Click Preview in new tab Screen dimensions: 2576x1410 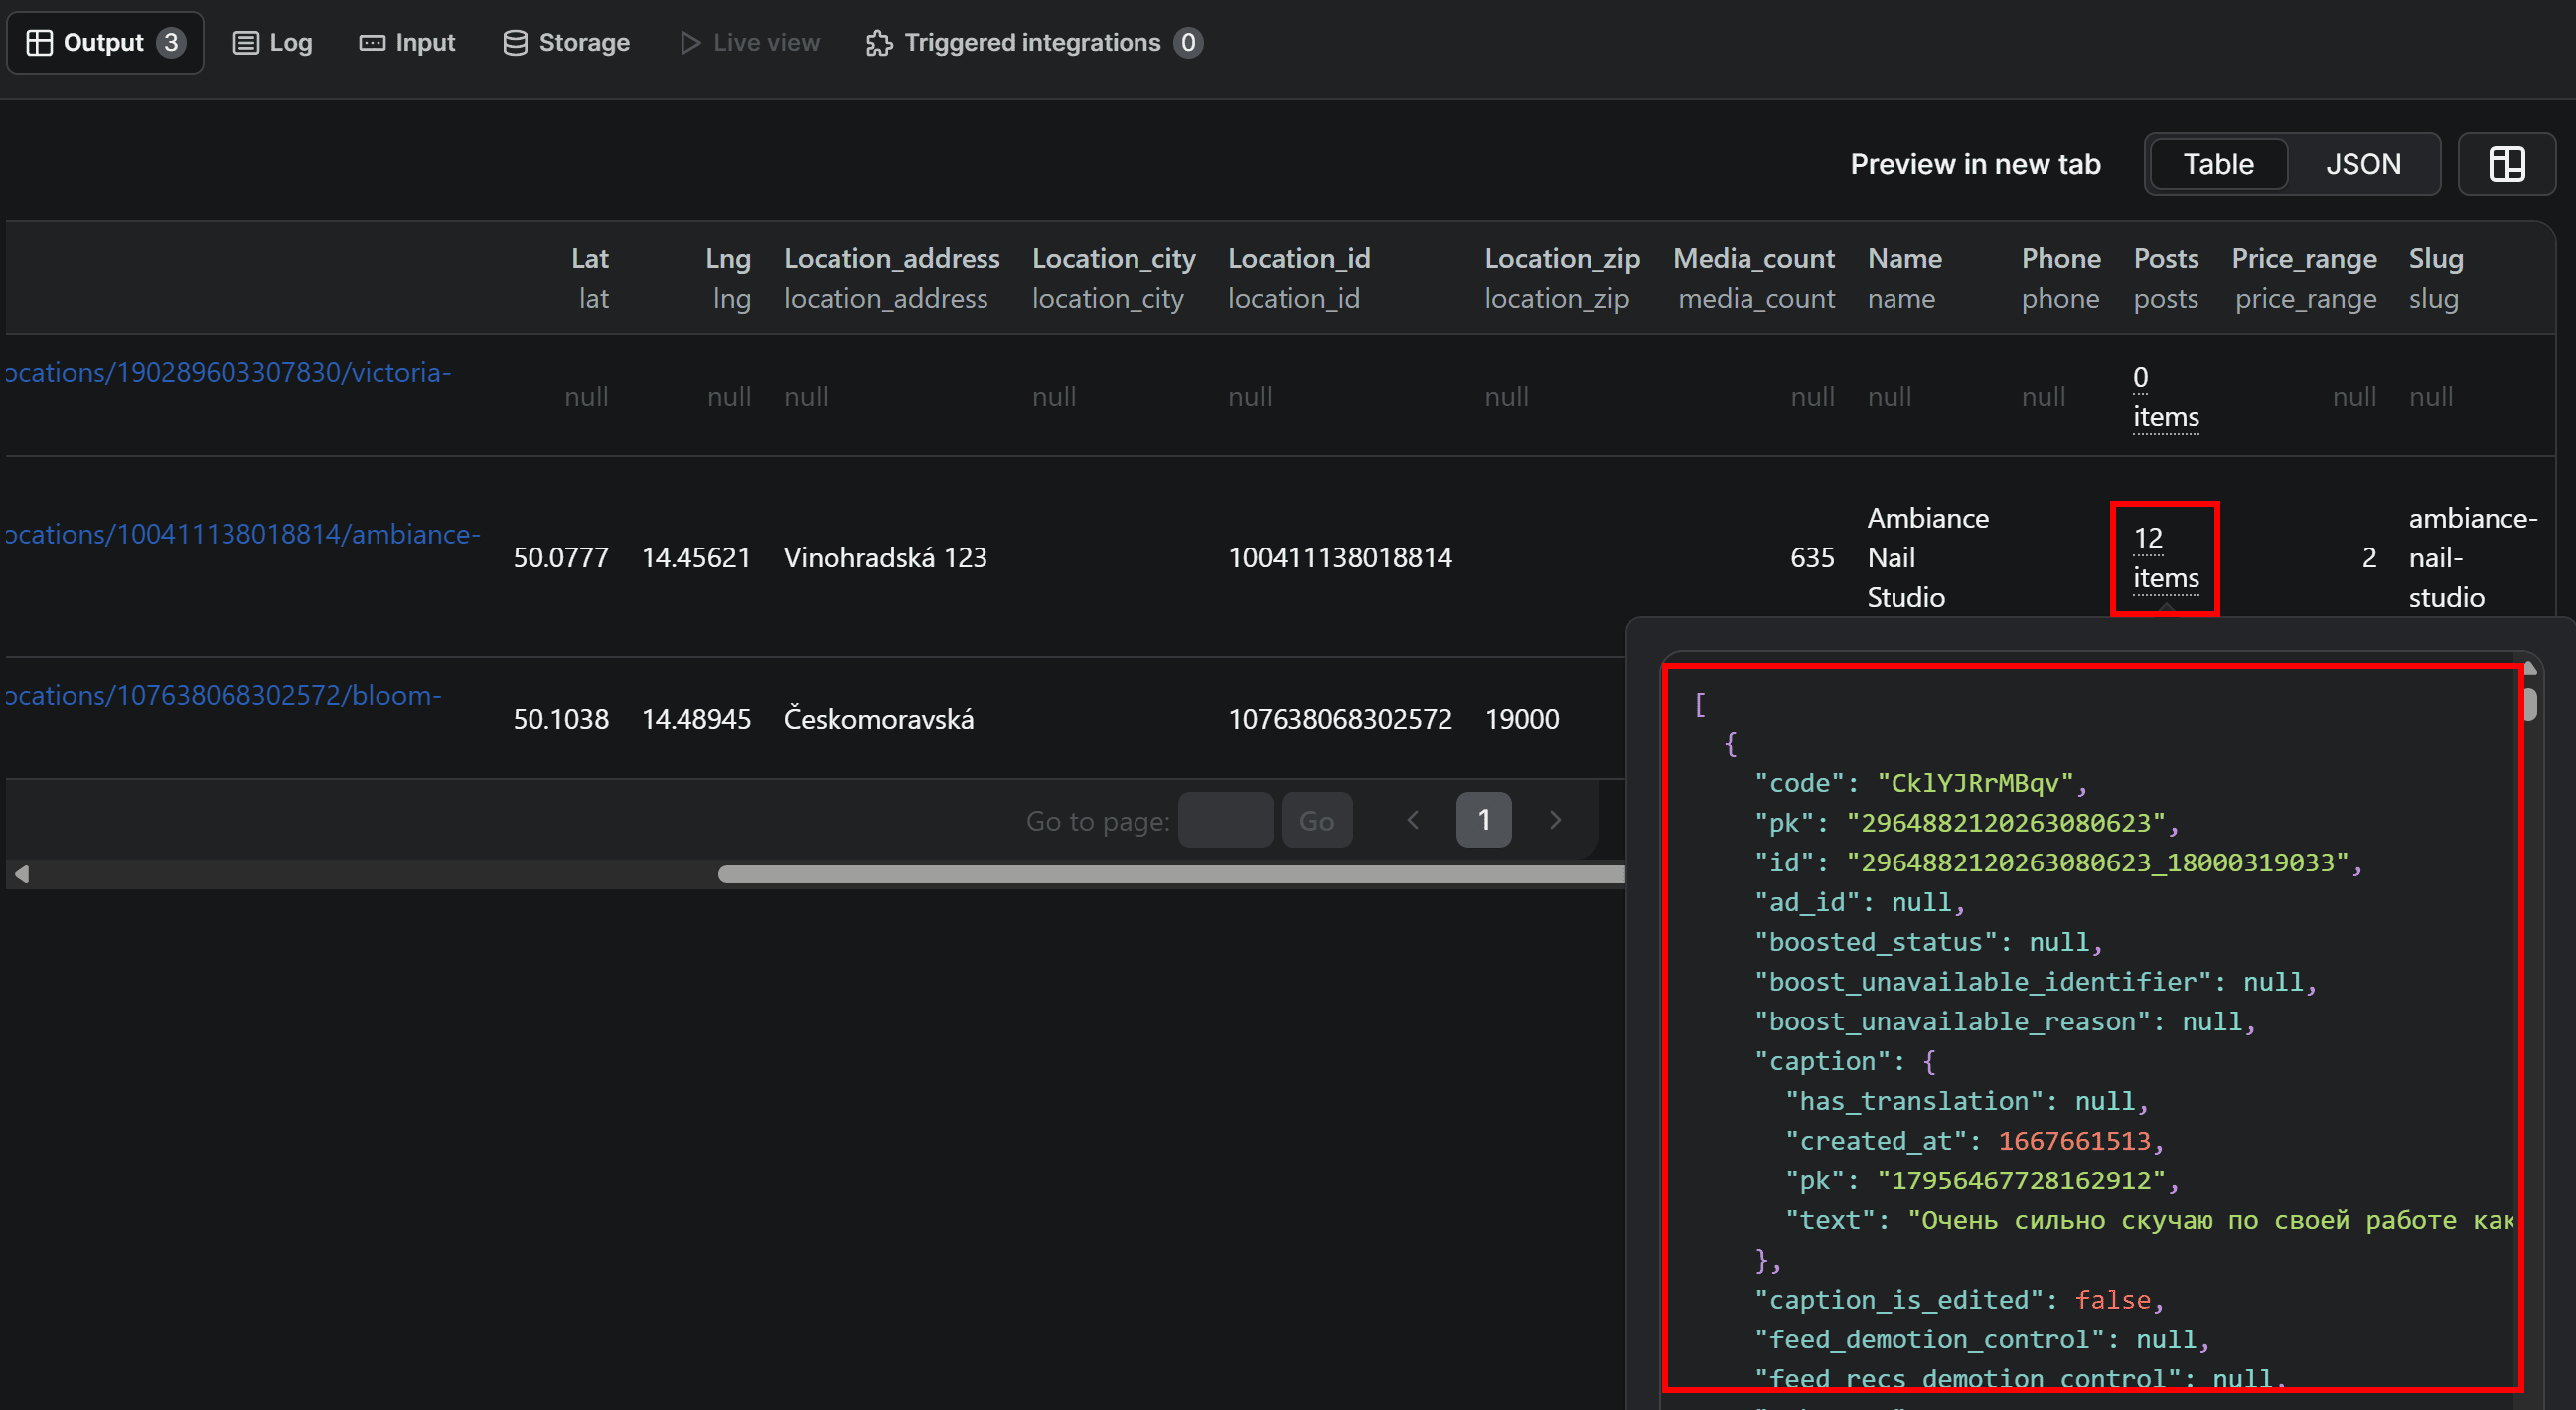point(1974,164)
